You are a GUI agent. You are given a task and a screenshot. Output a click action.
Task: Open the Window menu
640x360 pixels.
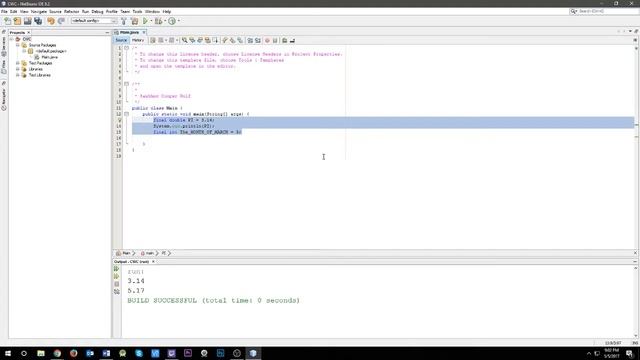[x=152, y=11]
